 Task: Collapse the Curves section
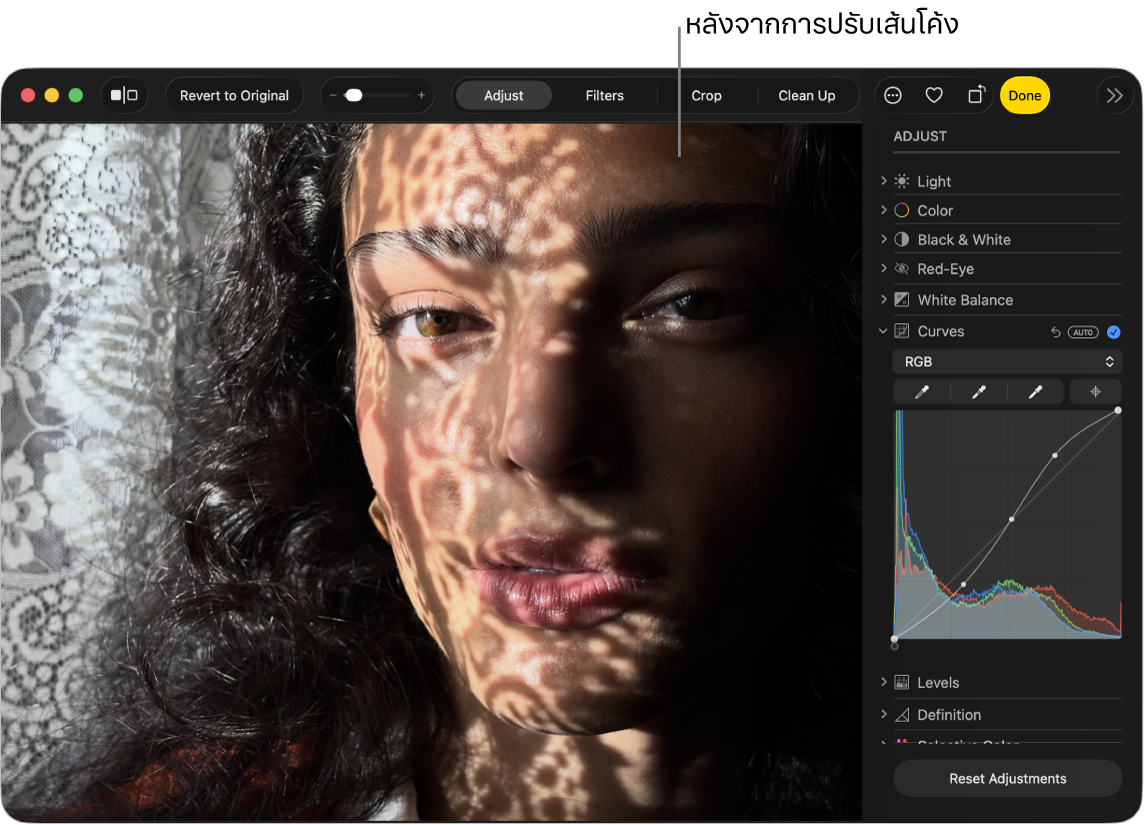(884, 331)
